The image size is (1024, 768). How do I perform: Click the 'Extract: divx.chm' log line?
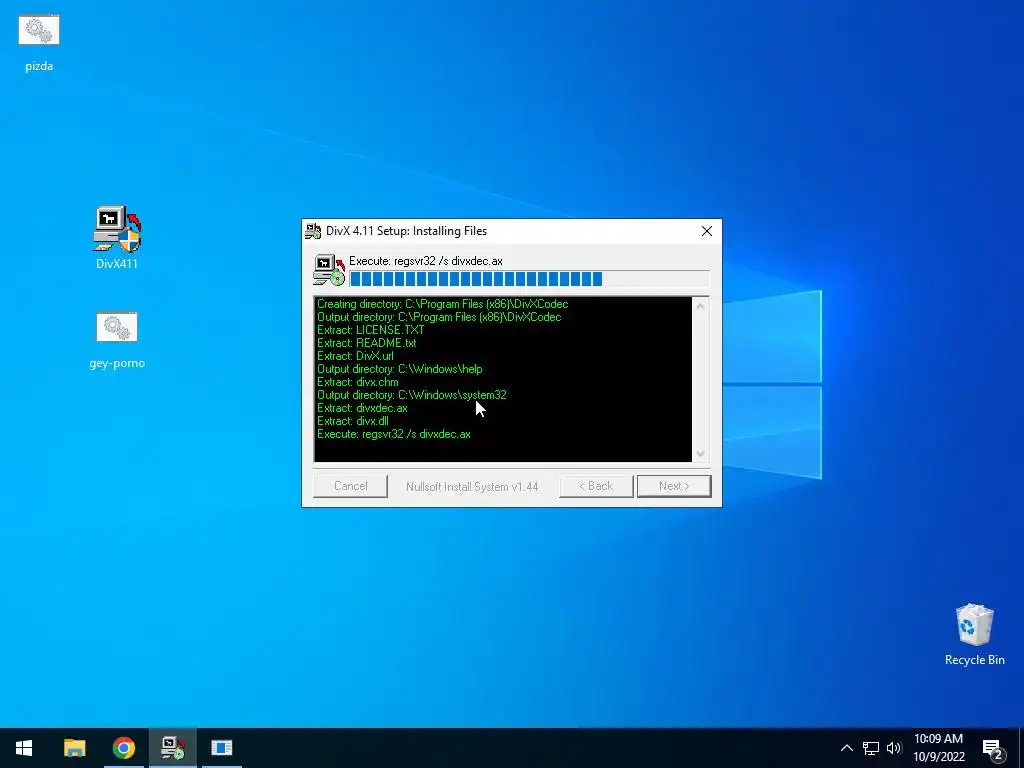(x=358, y=382)
